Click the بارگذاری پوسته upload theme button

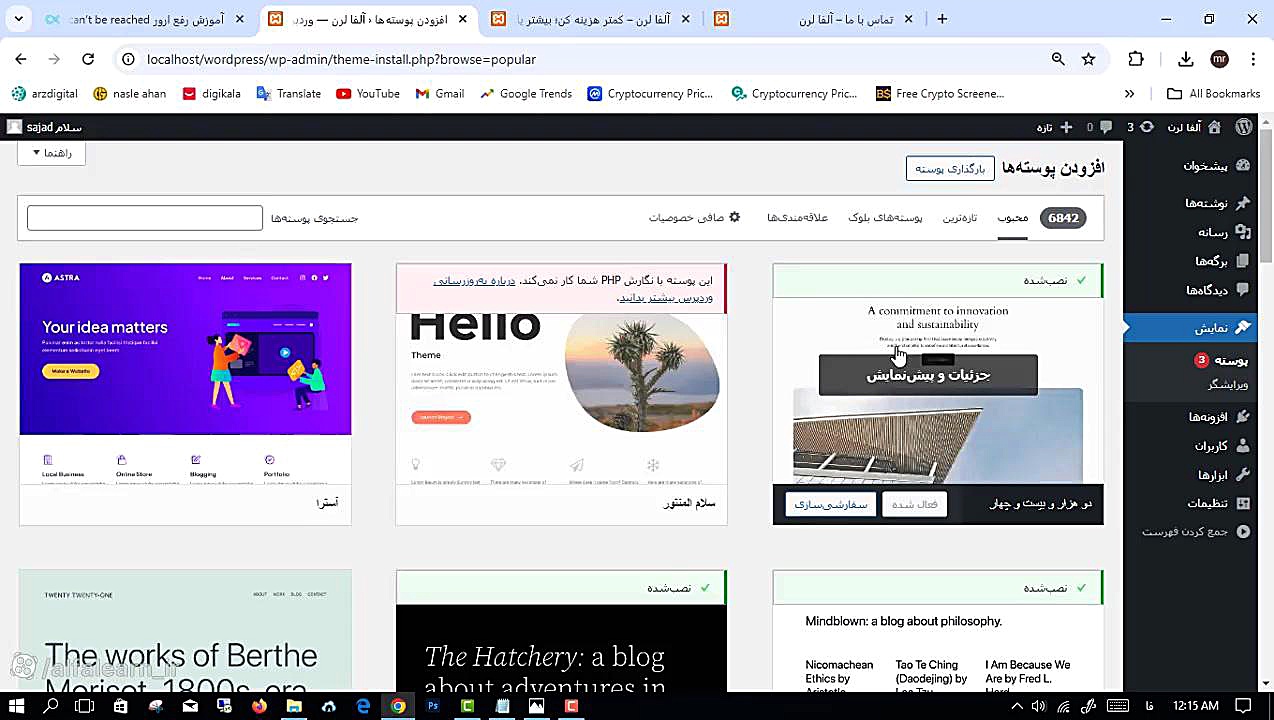[949, 168]
